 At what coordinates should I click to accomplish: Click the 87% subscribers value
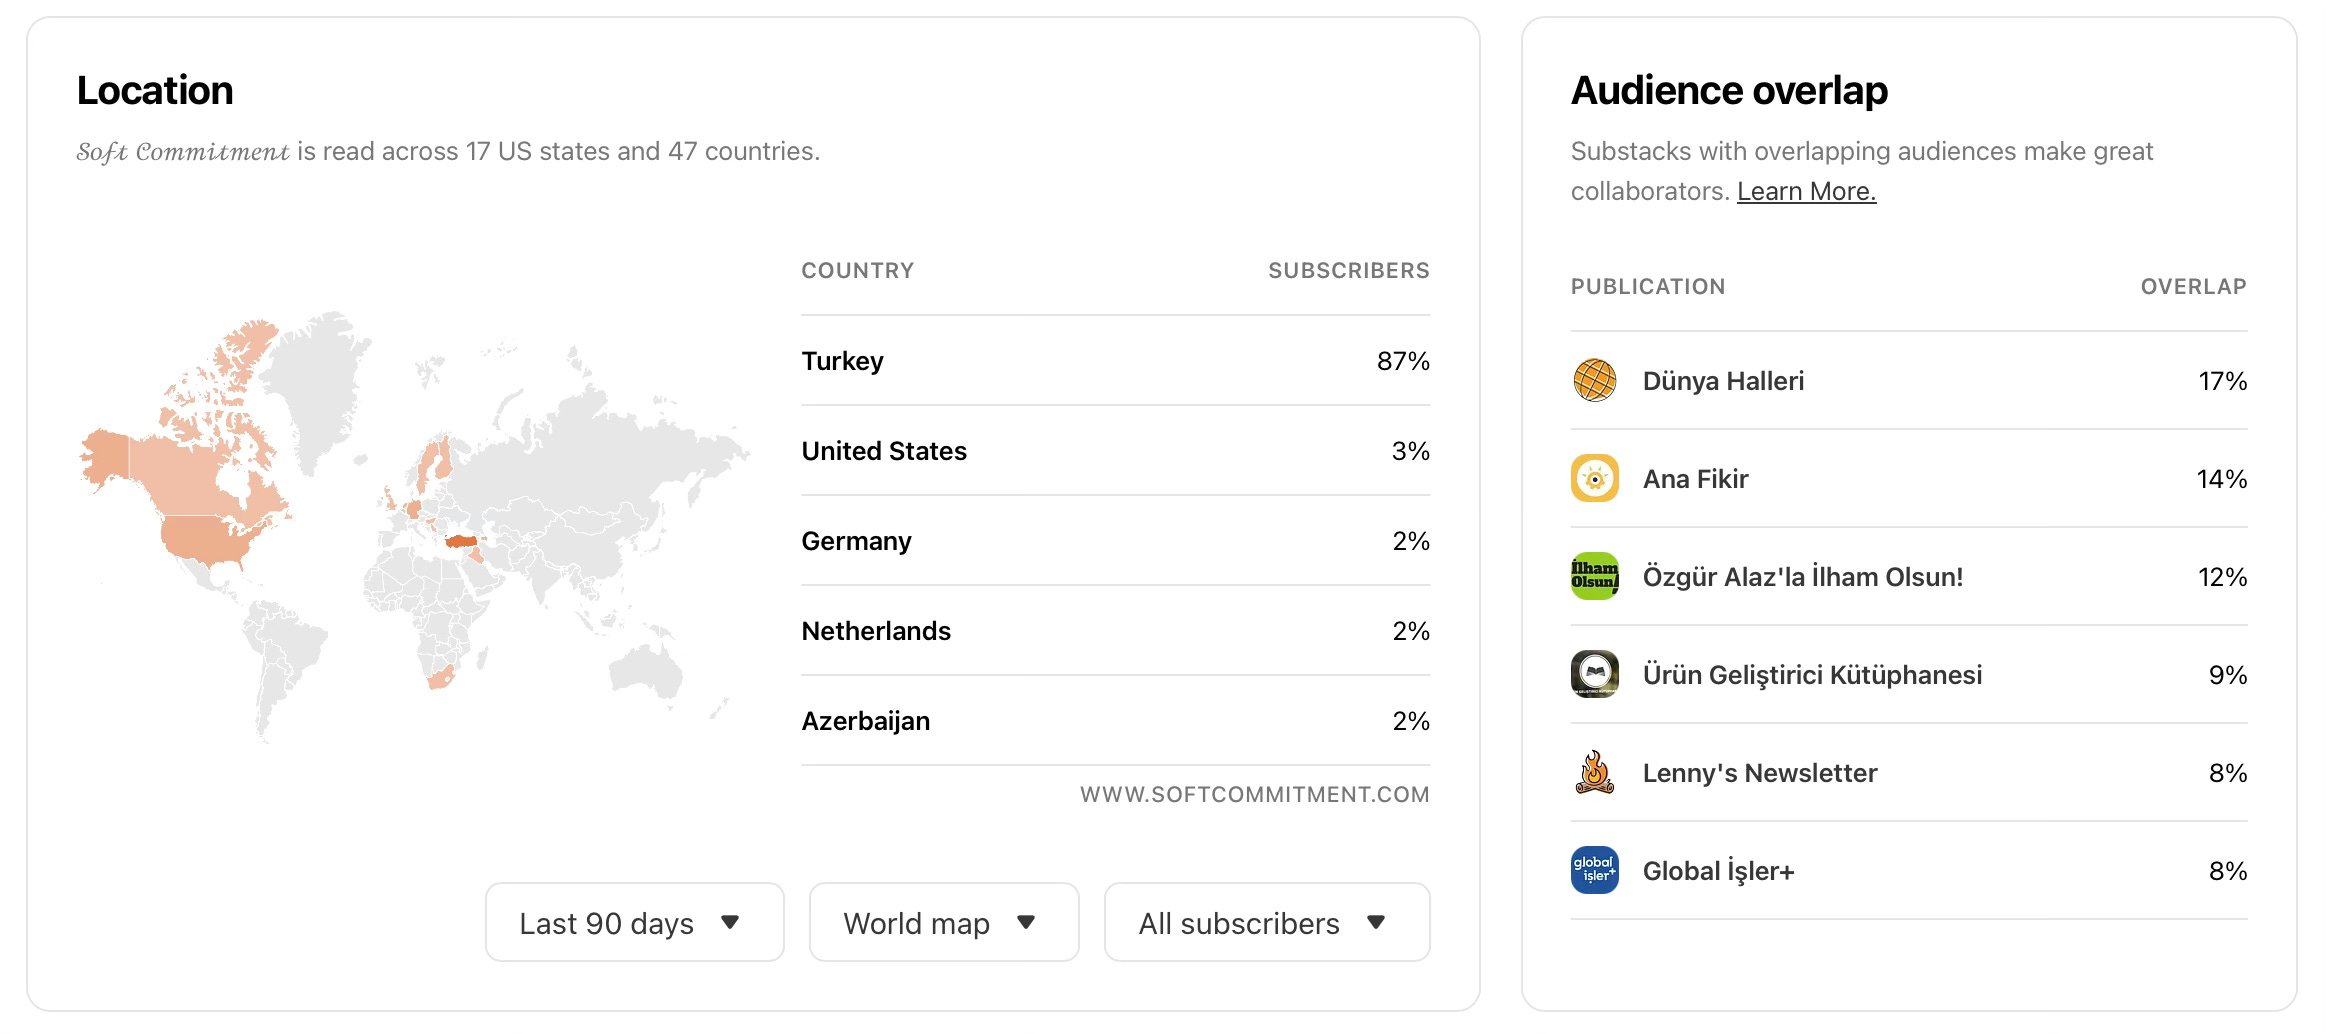1403,361
